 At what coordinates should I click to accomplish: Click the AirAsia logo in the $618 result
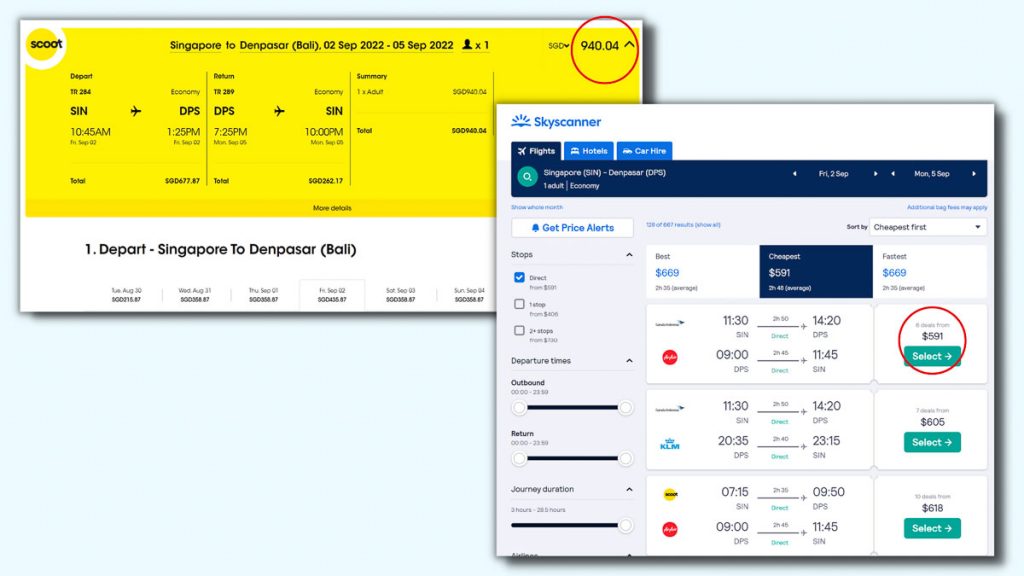pos(670,529)
